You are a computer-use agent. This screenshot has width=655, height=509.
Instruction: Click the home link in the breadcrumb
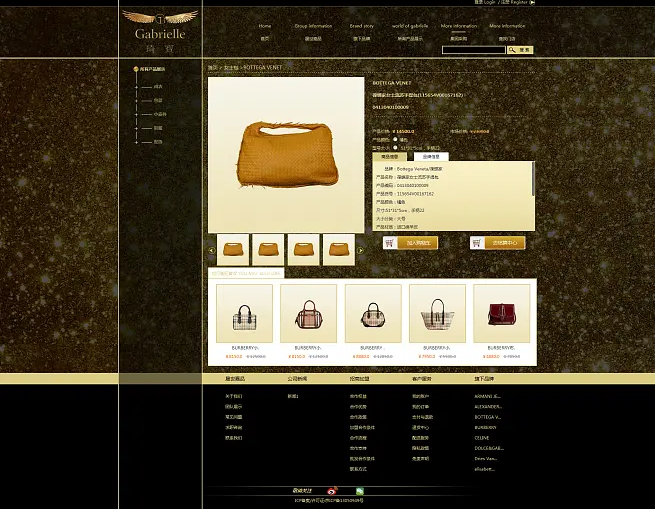(x=213, y=67)
